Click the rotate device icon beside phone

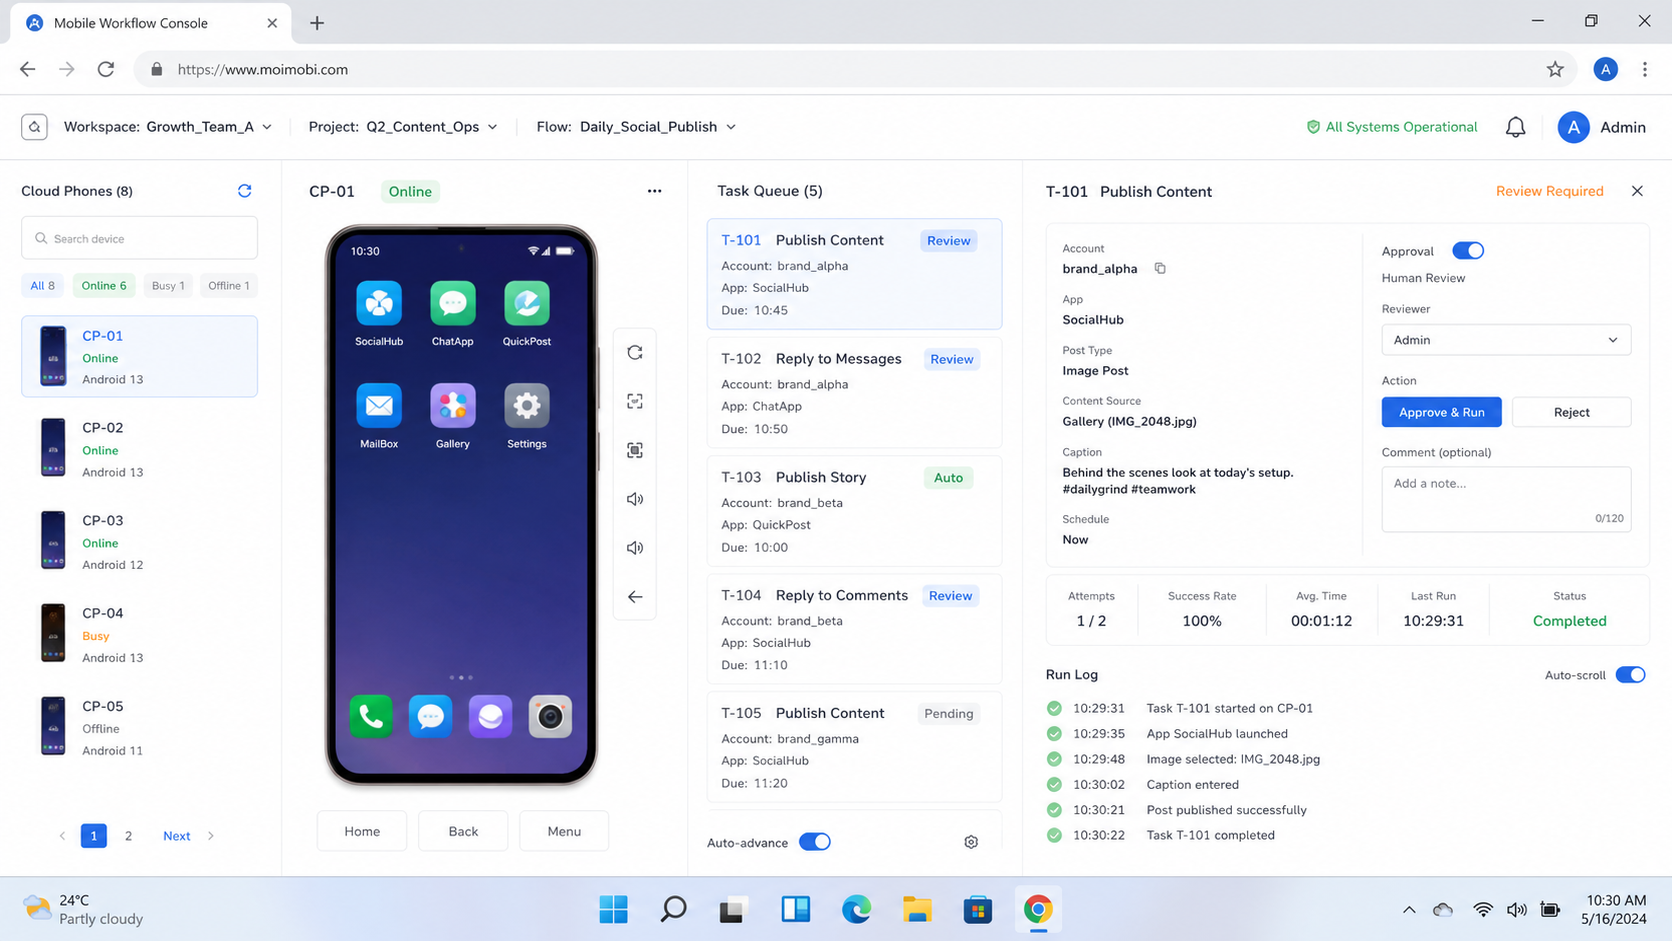[635, 353]
